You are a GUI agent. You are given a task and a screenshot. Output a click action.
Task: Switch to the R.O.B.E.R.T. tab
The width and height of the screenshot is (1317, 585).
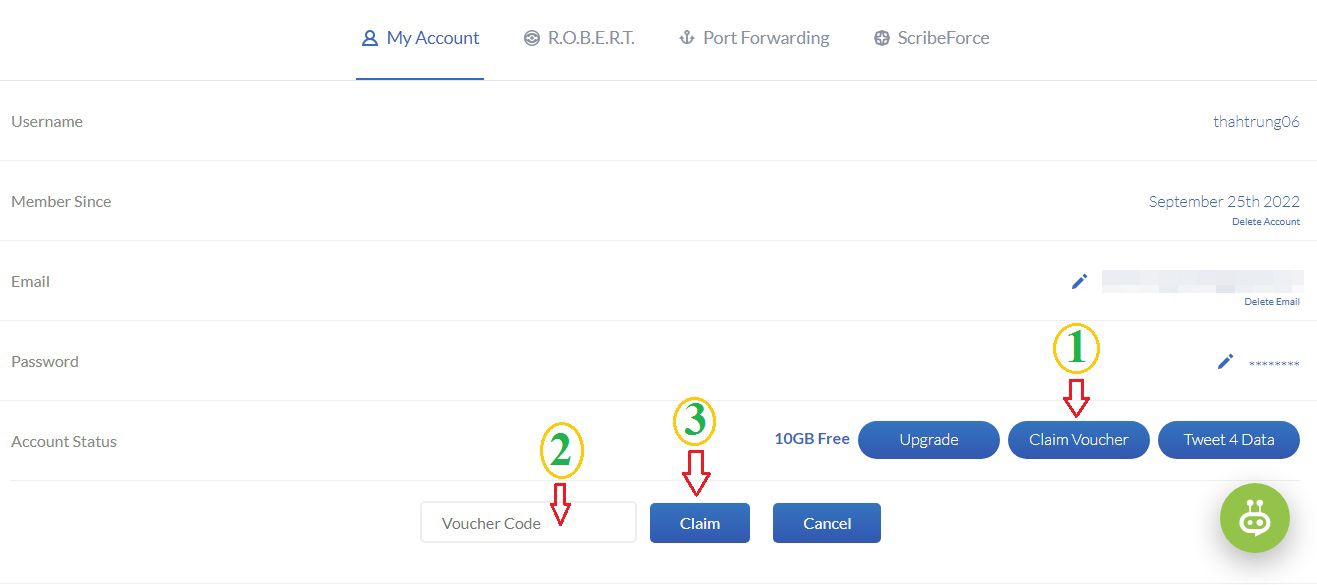579,38
